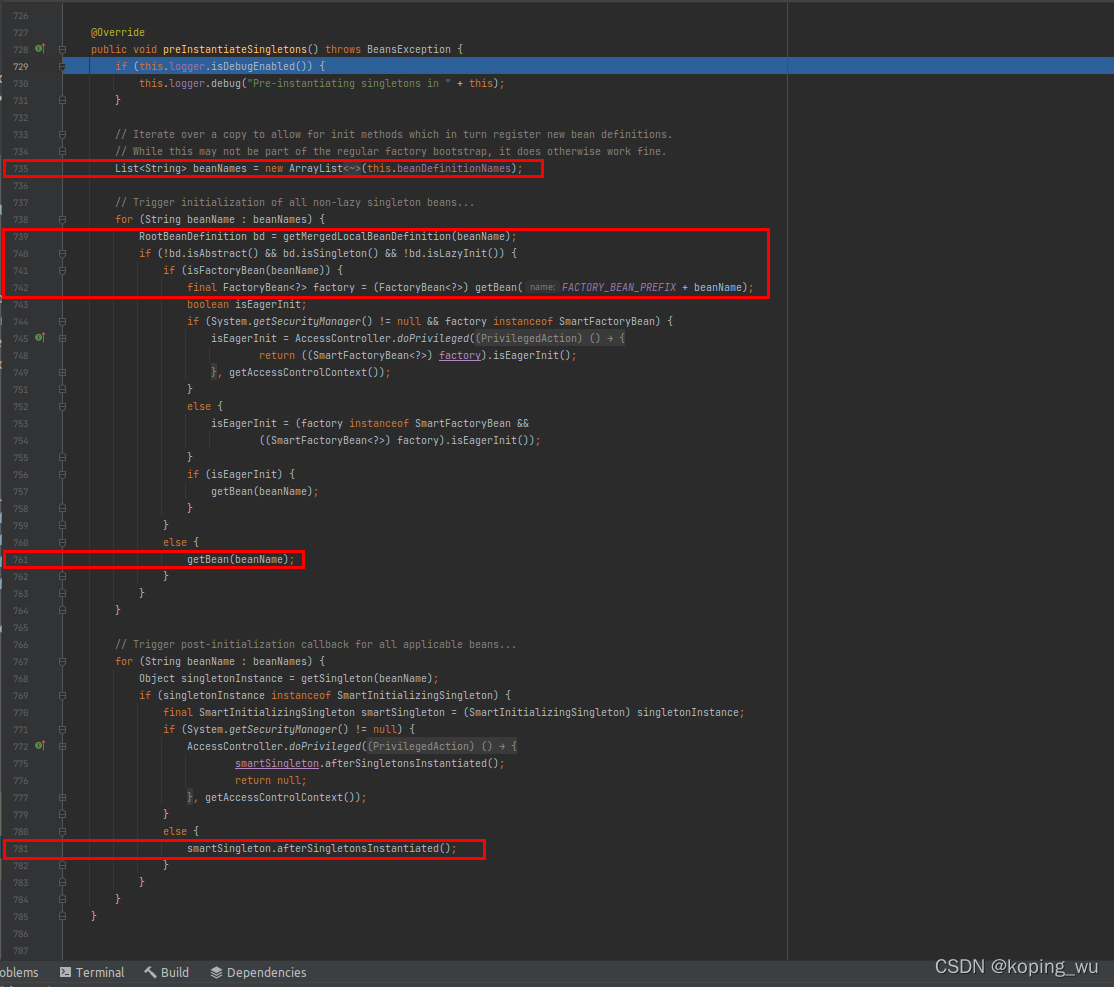Open the Terminal tool window tab
This screenshot has width=1114, height=987.
(92, 972)
